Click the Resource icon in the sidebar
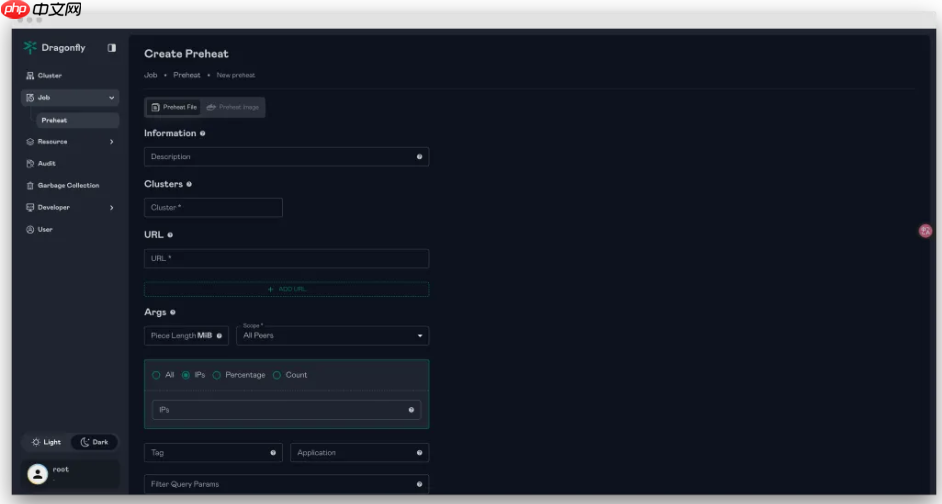The height and width of the screenshot is (504, 942). click(x=30, y=142)
